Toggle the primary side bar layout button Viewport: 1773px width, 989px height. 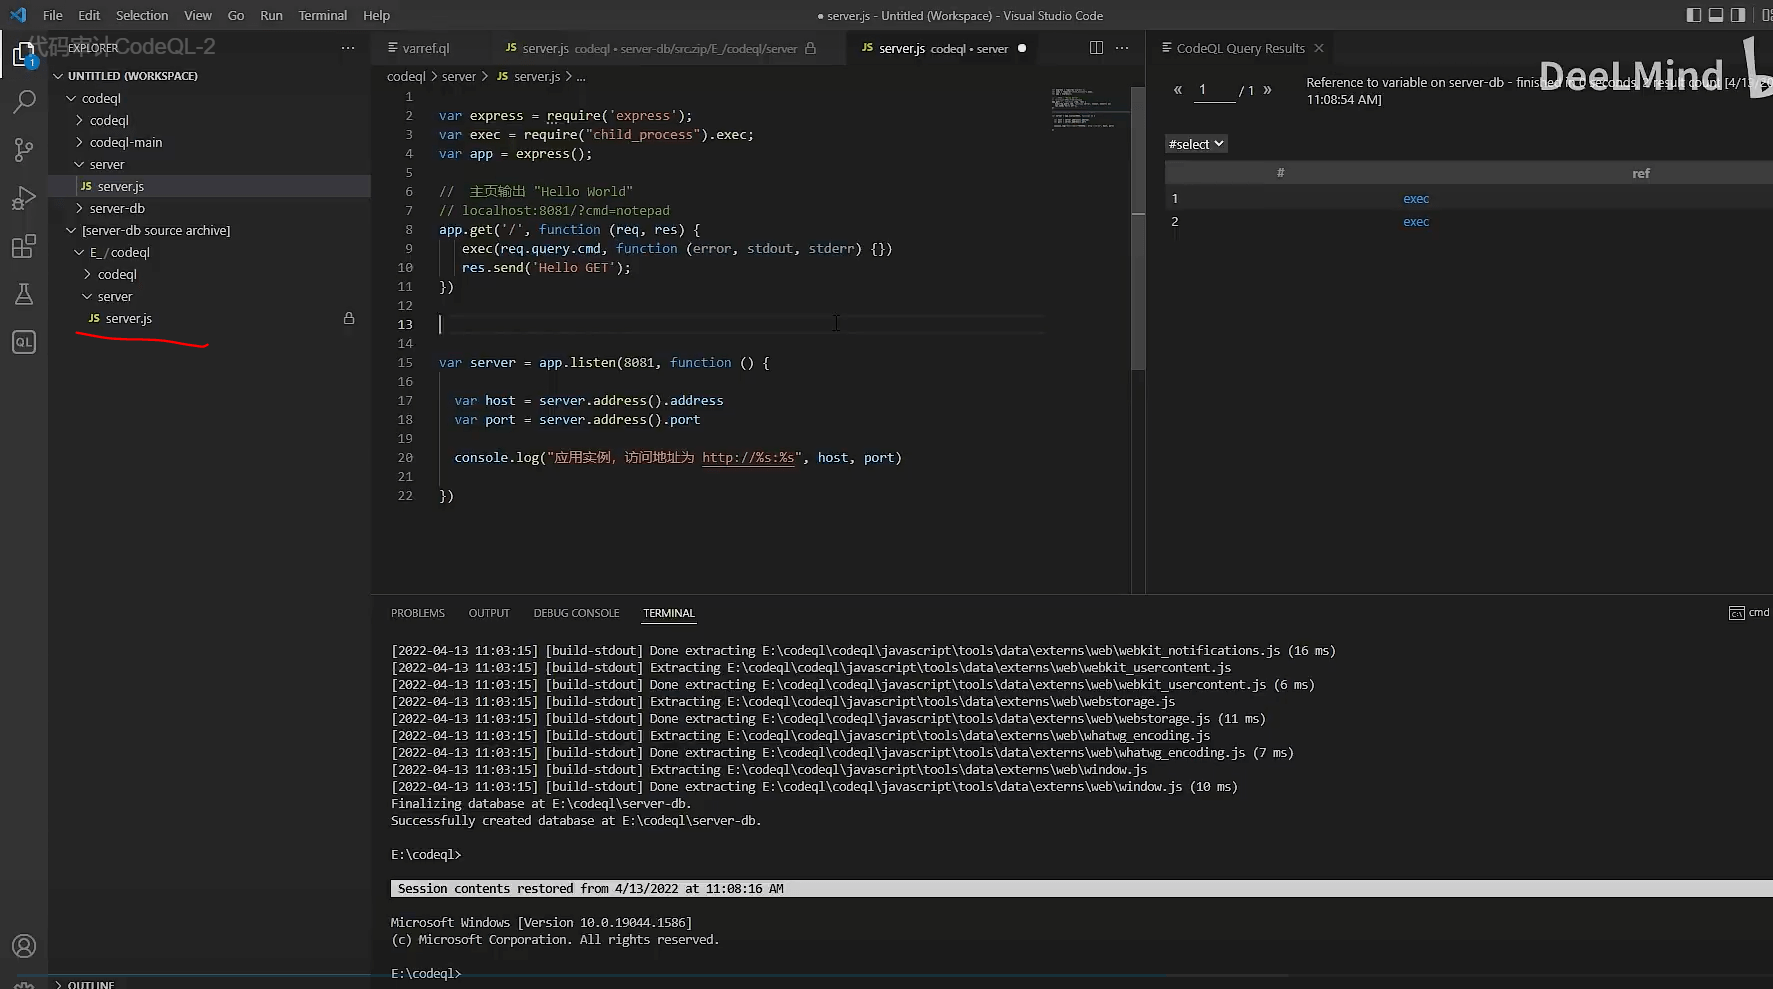pyautogui.click(x=1693, y=15)
